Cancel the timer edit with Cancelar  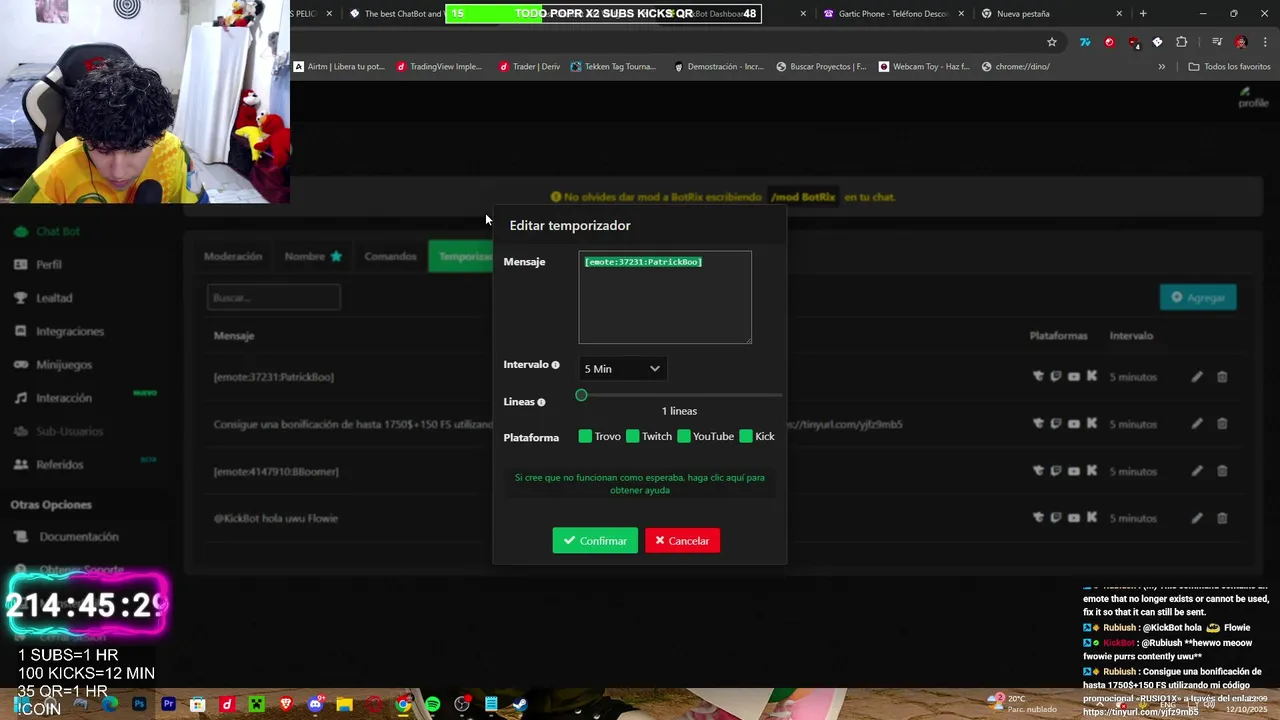click(682, 541)
